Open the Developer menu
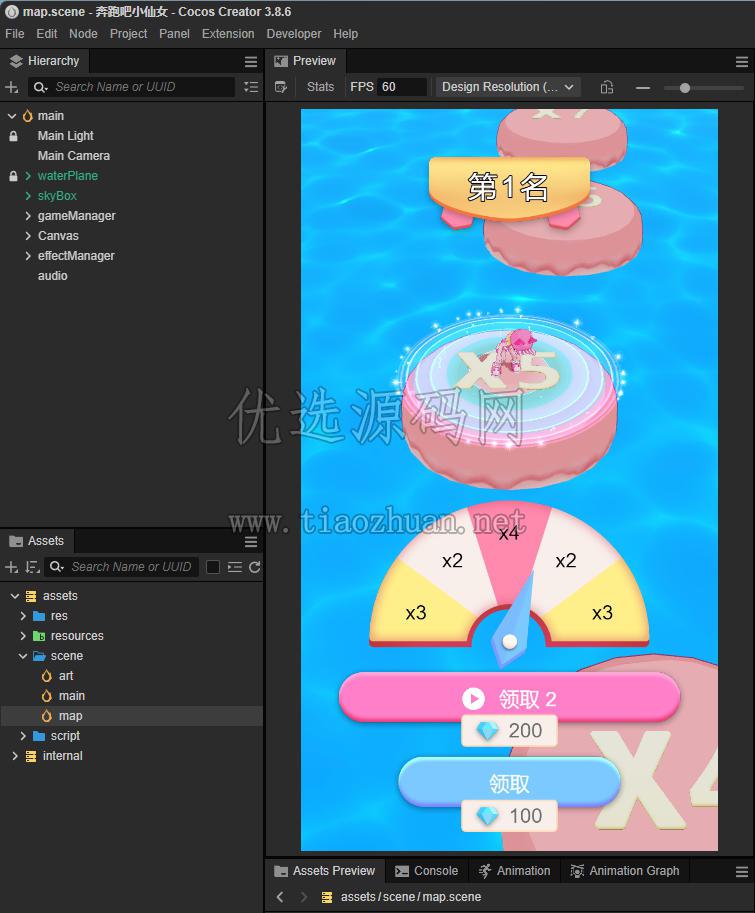The image size is (755, 913). [x=294, y=34]
